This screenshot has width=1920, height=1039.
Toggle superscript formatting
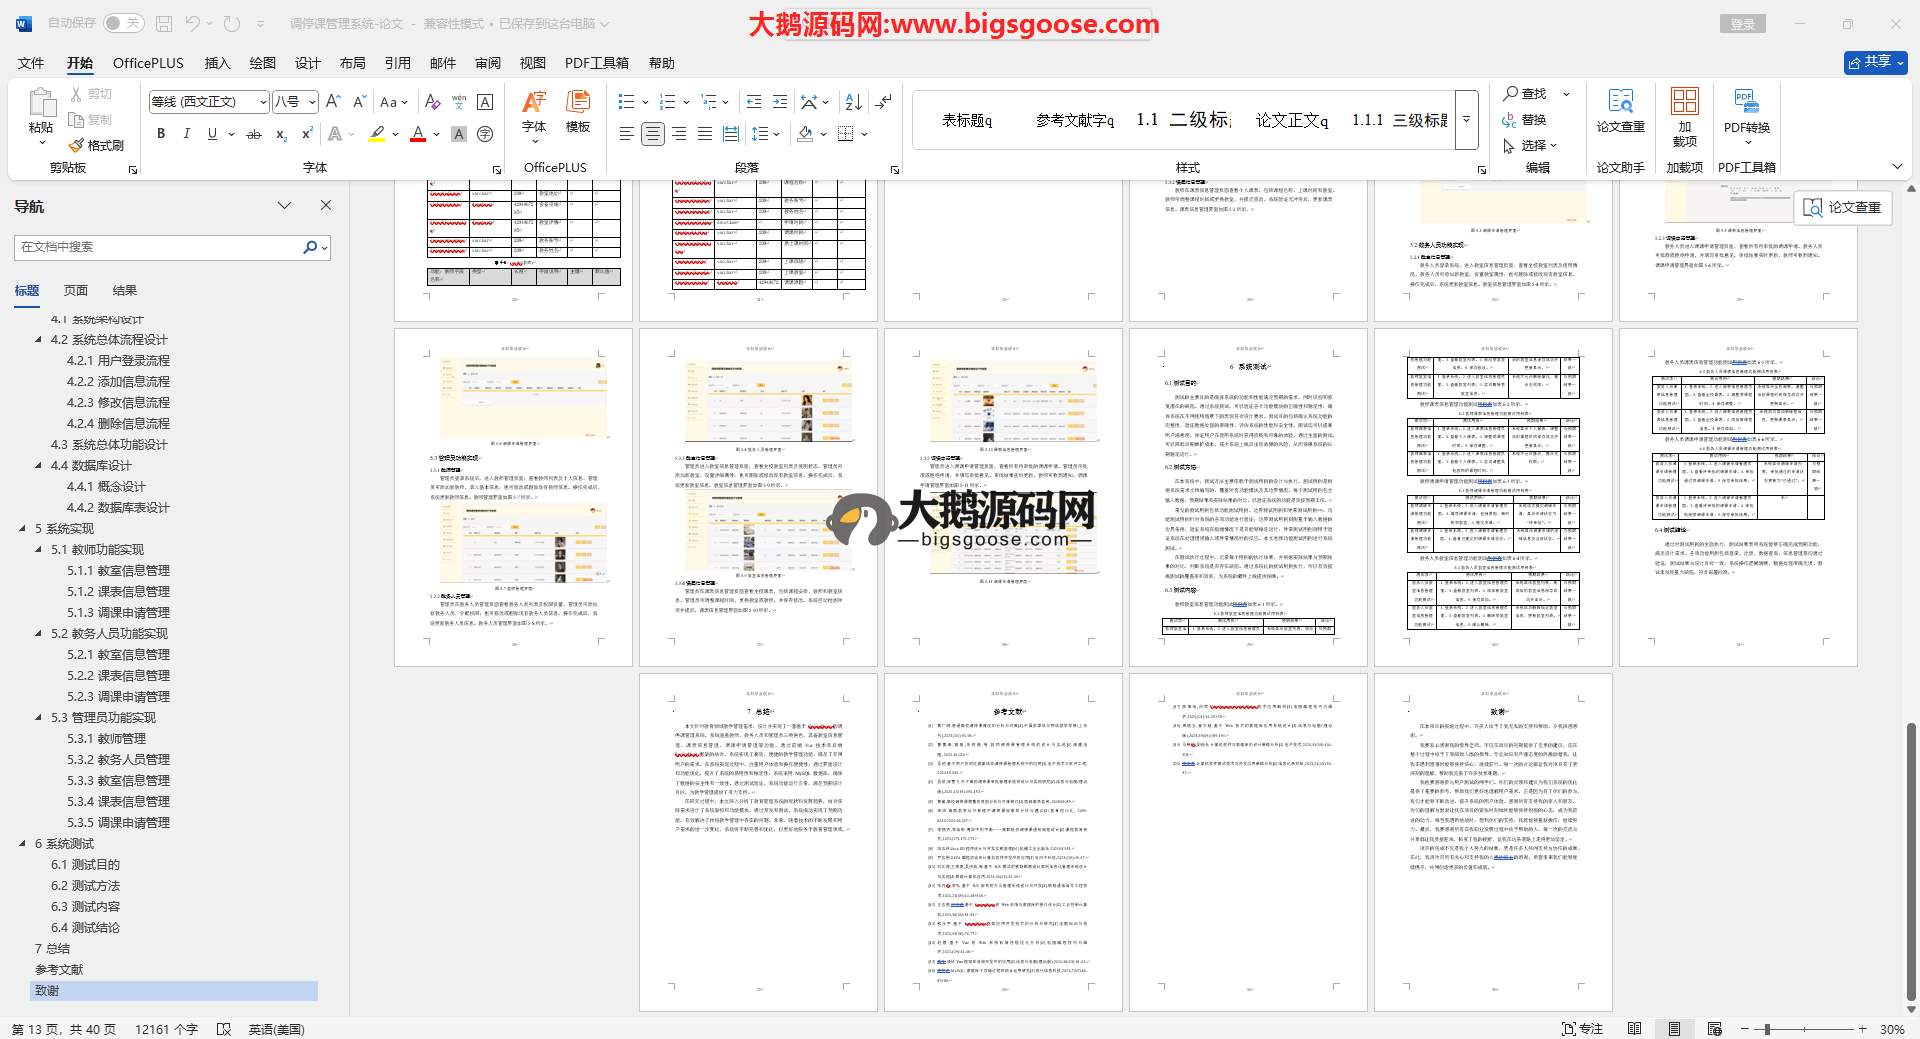tap(307, 134)
